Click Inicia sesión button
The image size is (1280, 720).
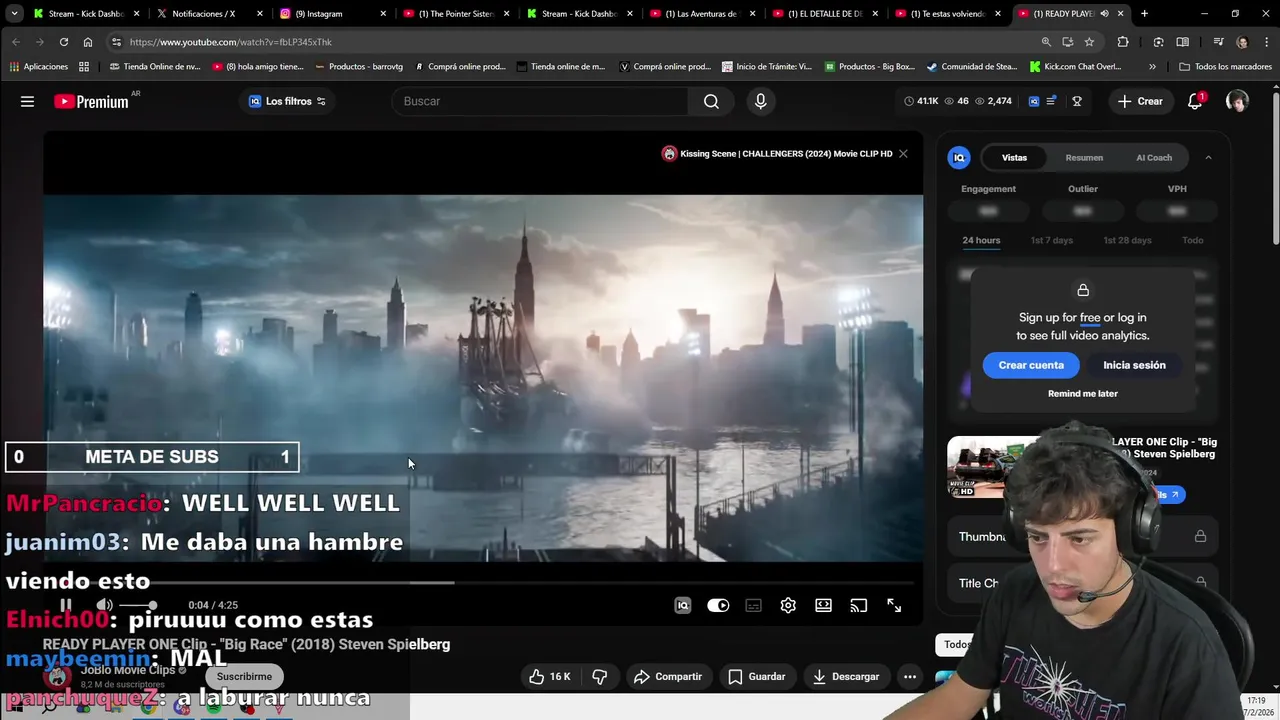[x=1134, y=365]
